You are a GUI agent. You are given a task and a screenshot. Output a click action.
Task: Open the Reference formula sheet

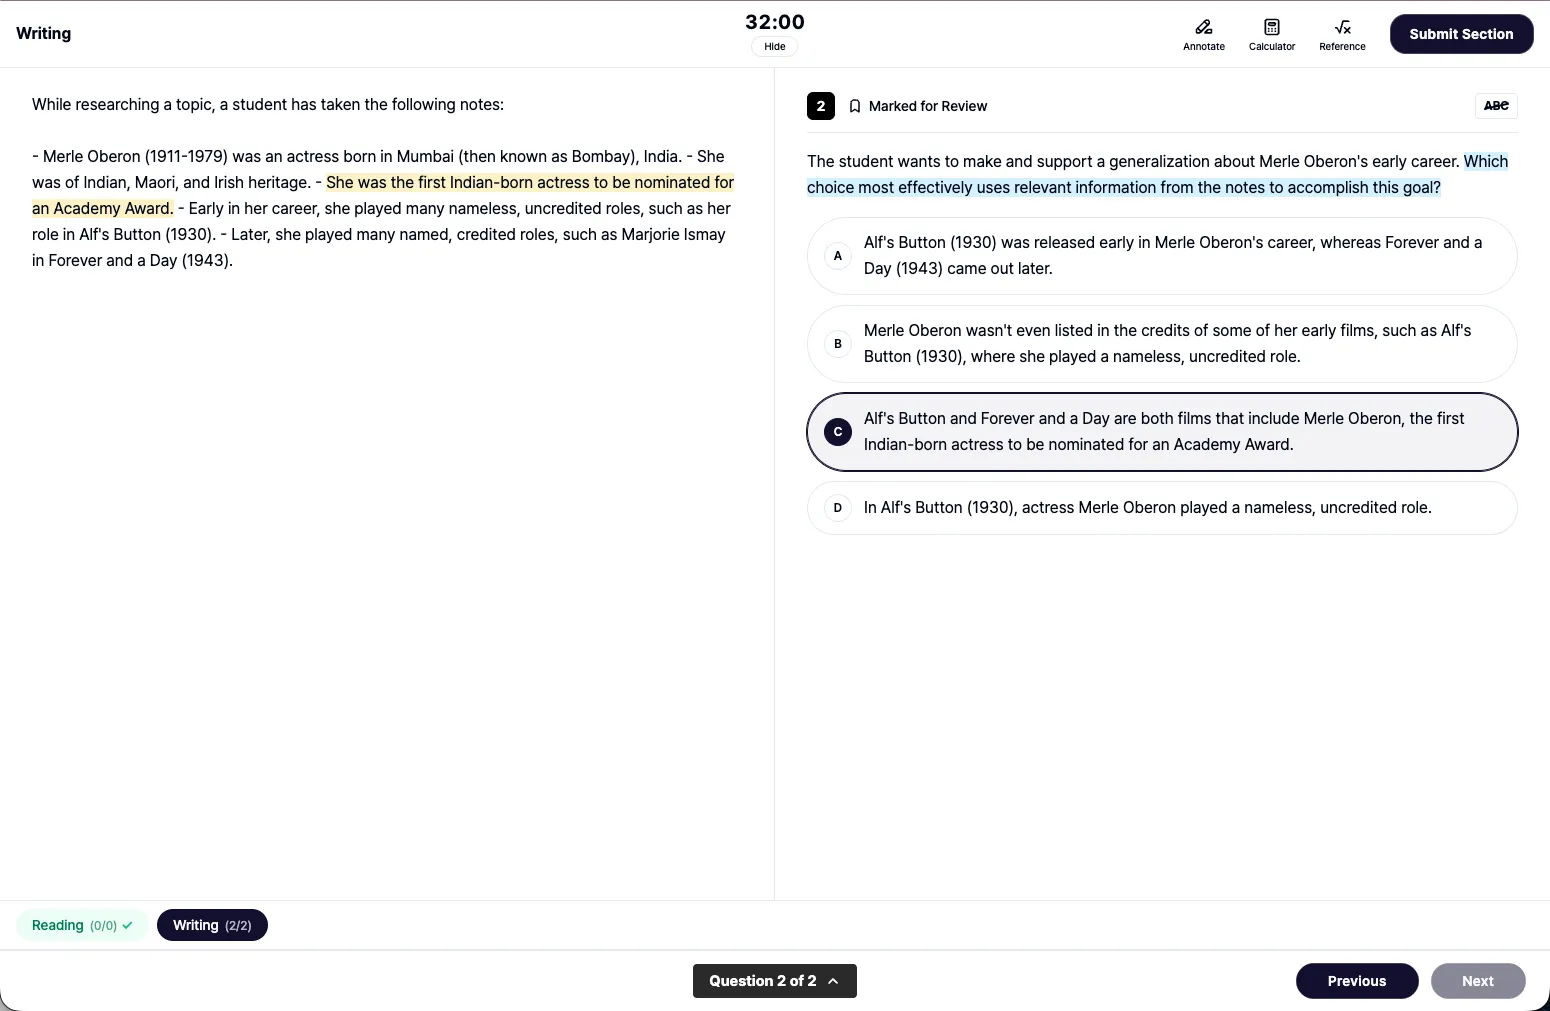(x=1342, y=34)
